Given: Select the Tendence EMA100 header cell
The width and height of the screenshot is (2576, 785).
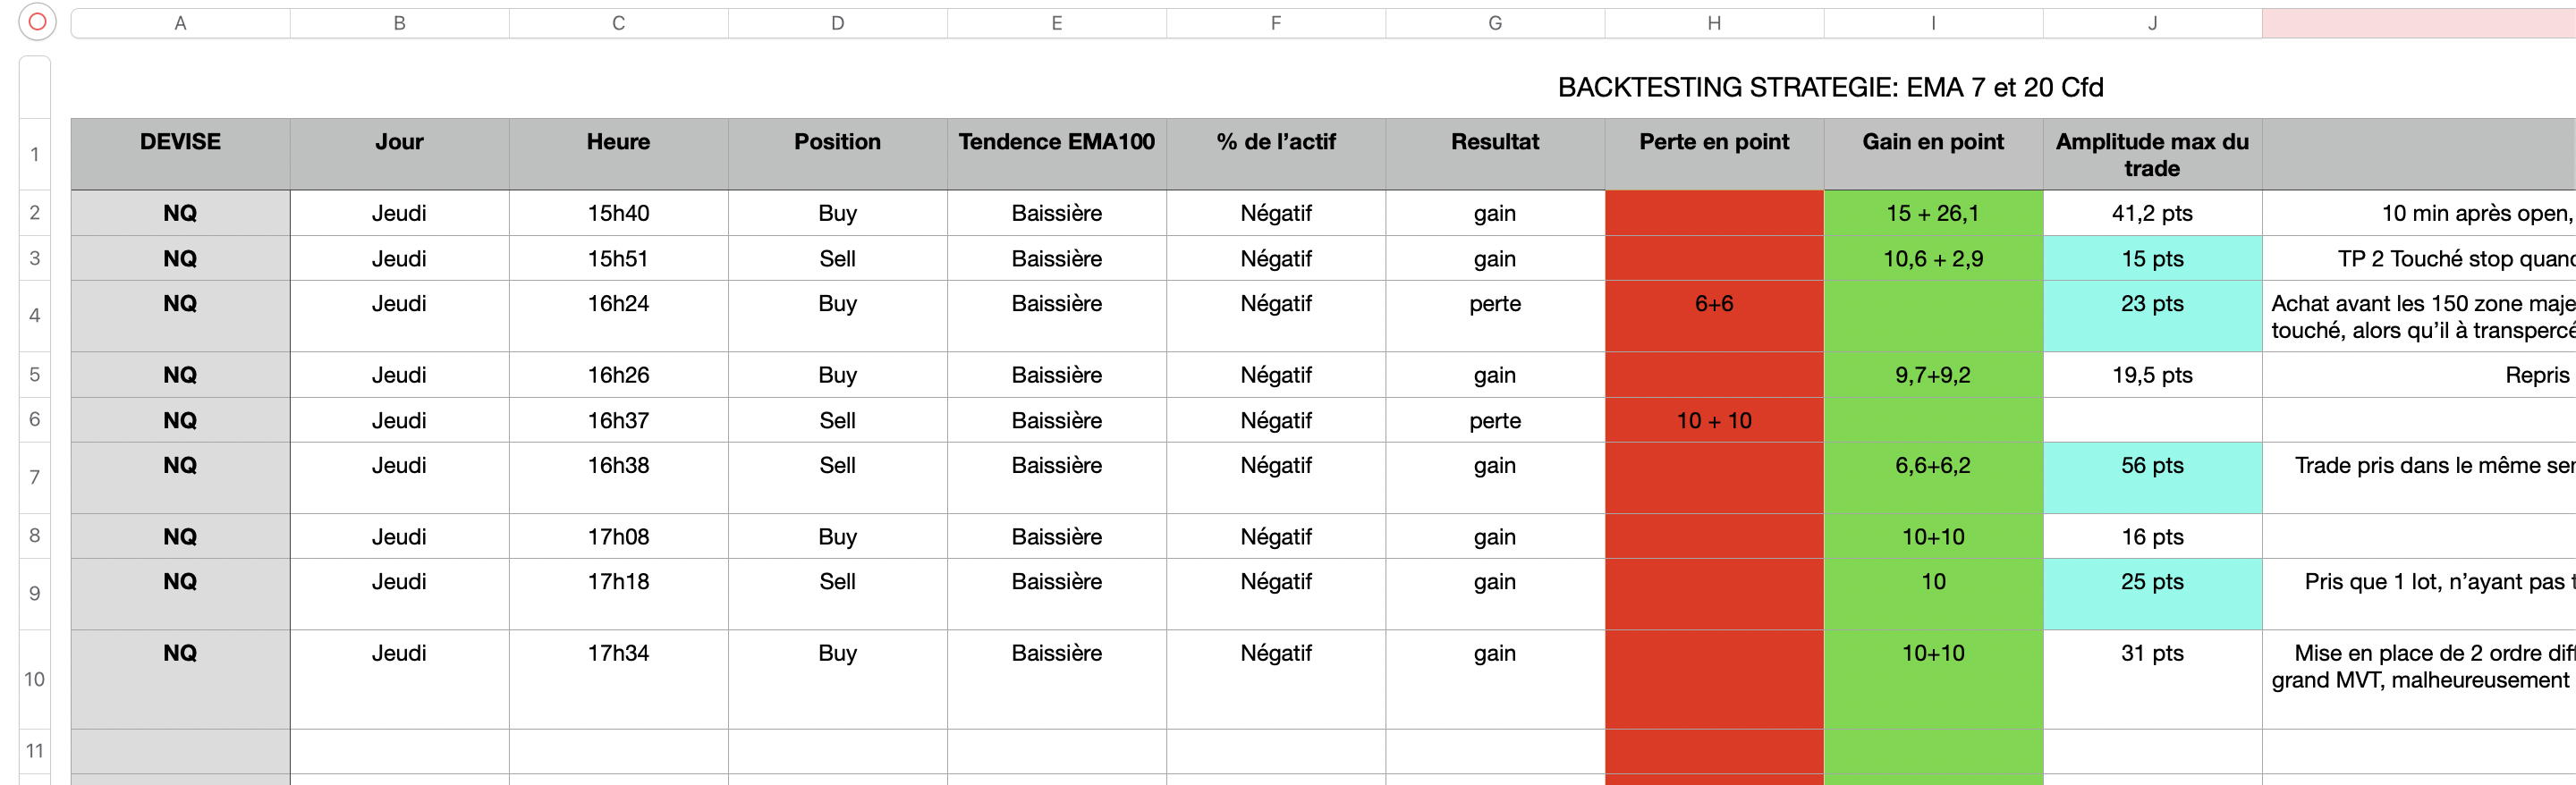Looking at the screenshot, I should pos(1056,142).
